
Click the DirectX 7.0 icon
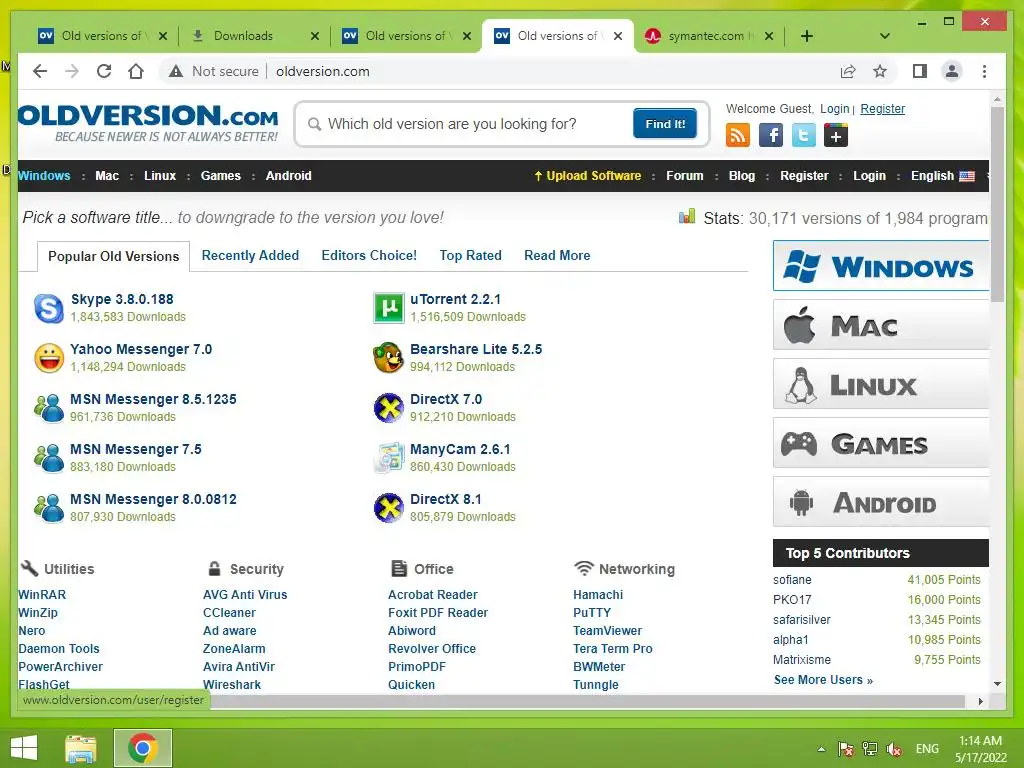click(389, 408)
